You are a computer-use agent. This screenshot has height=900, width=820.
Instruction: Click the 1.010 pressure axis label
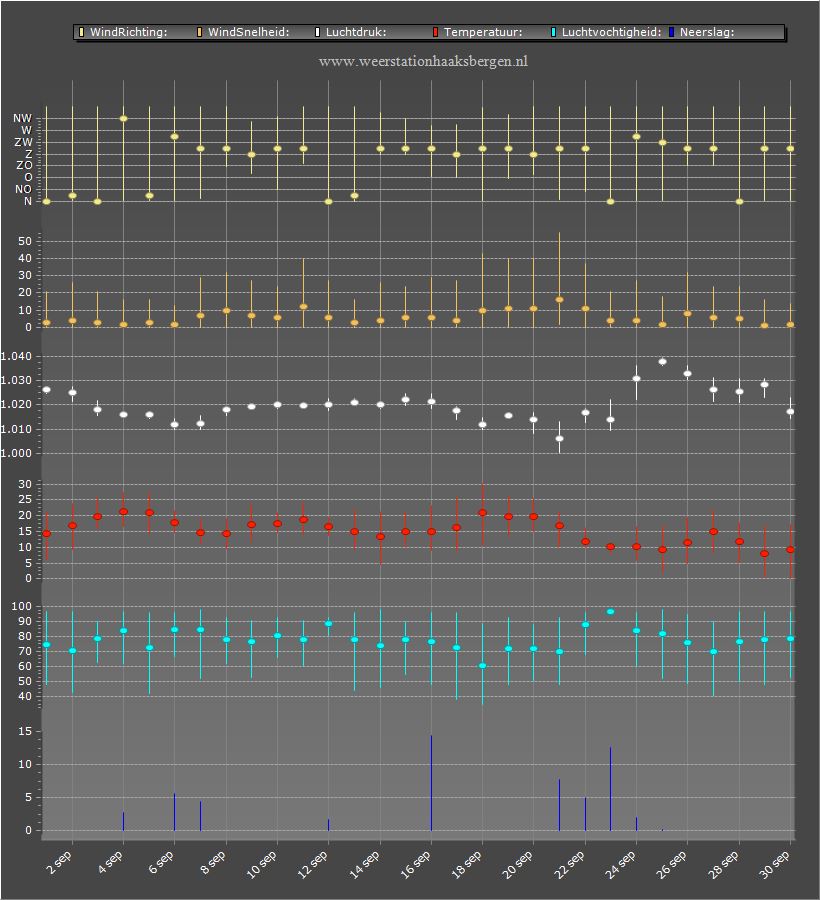16,429
